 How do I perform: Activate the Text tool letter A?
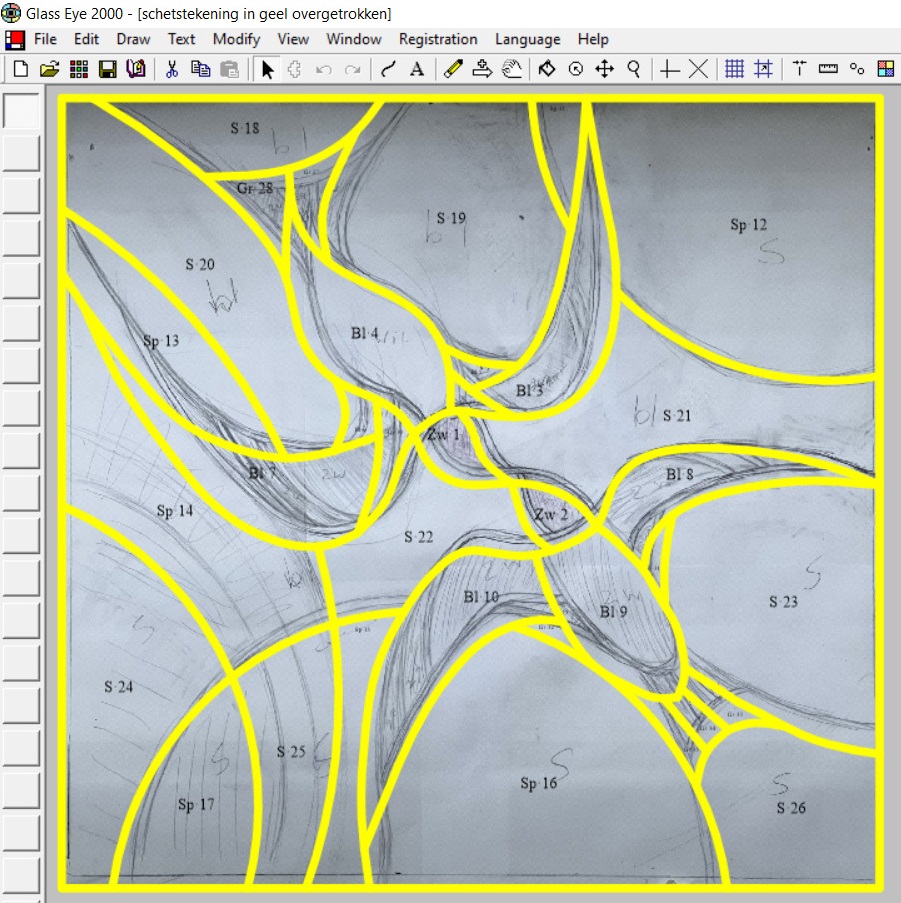[x=417, y=69]
